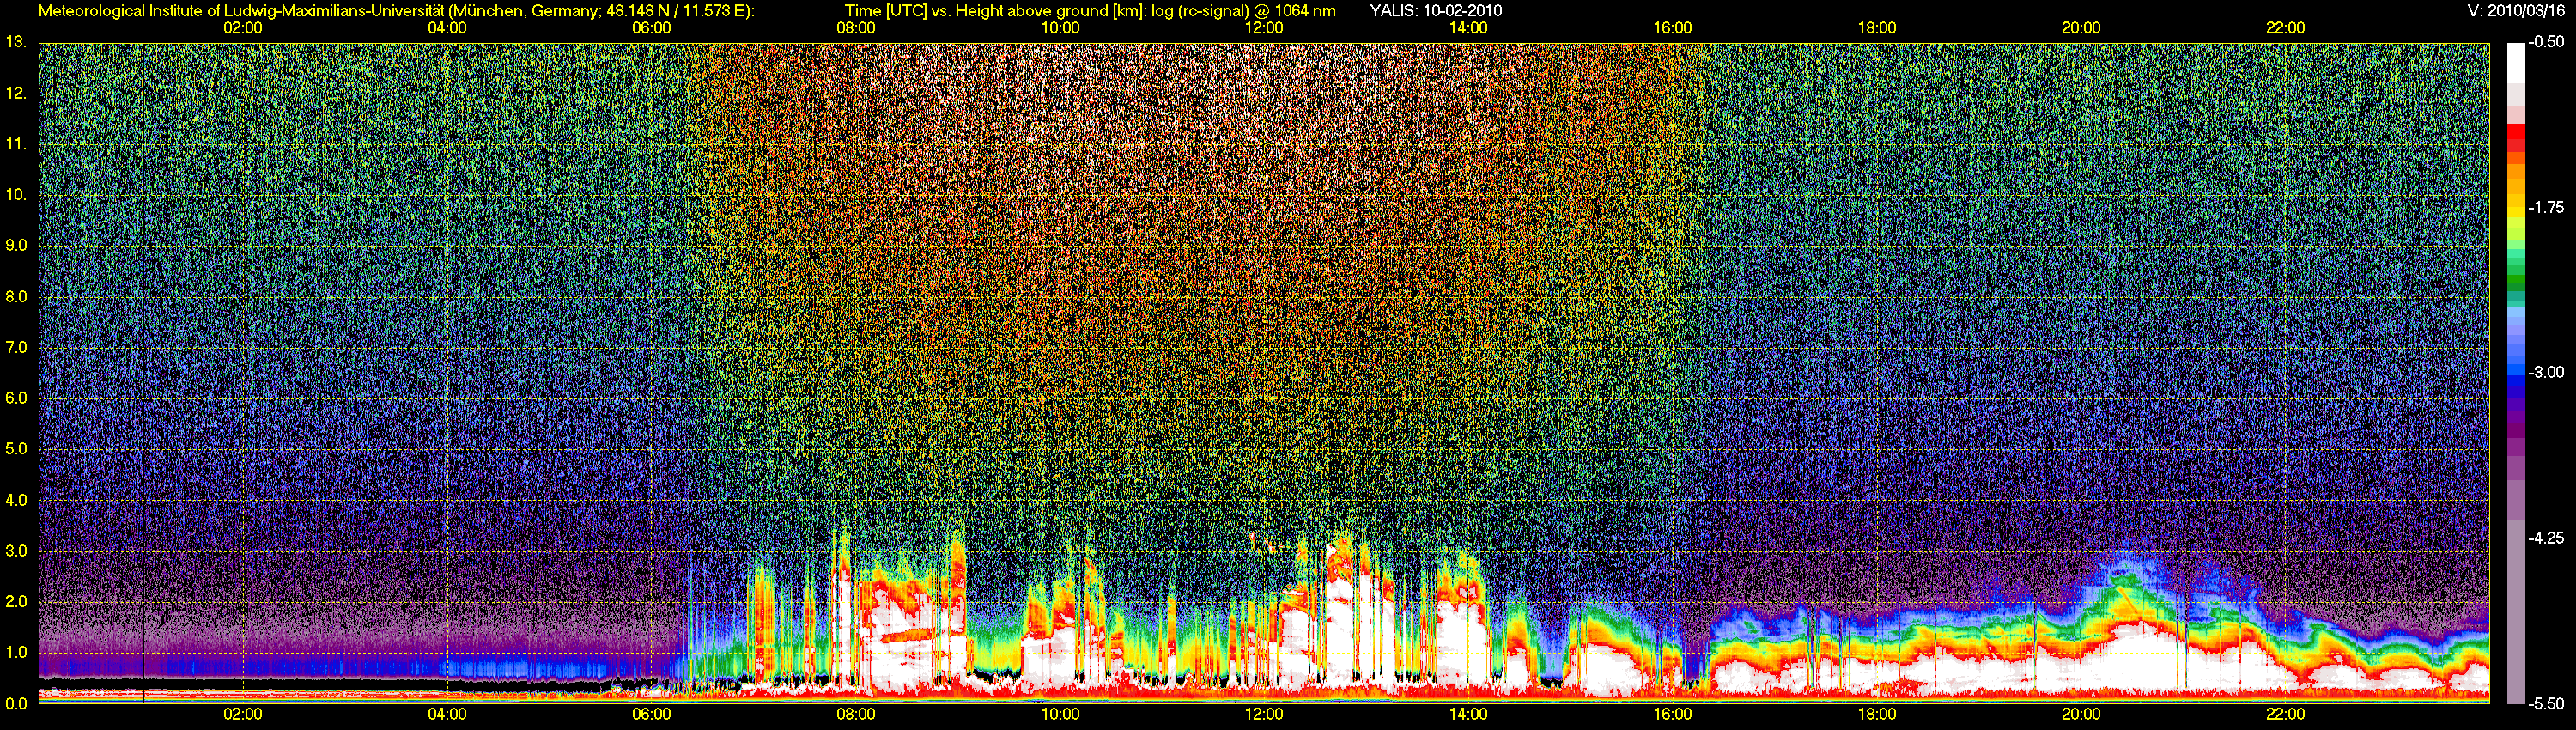Click the '11.' height axis label

coord(15,144)
